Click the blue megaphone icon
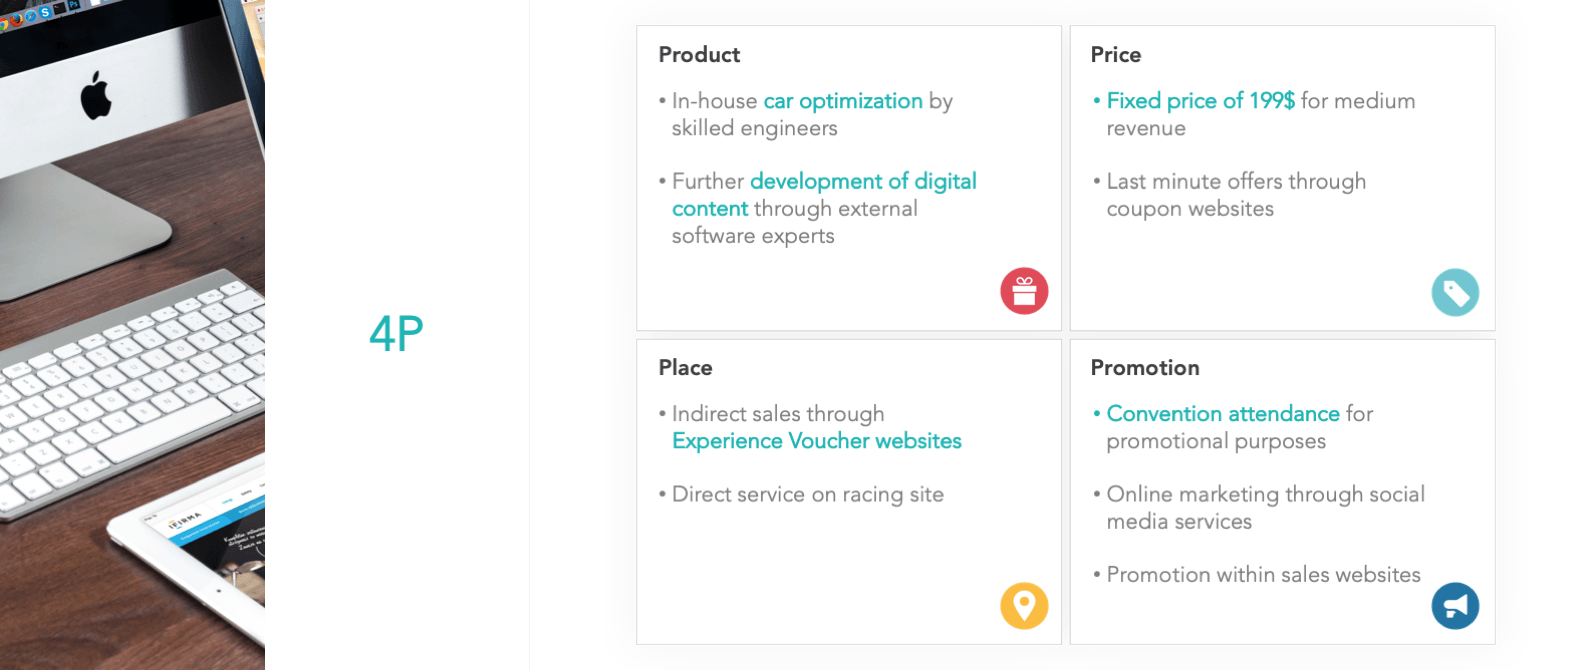The width and height of the screenshot is (1588, 670). pyautogui.click(x=1455, y=606)
